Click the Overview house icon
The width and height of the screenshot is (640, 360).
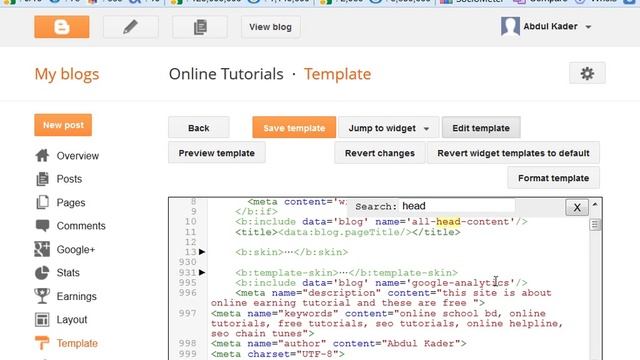click(x=42, y=156)
